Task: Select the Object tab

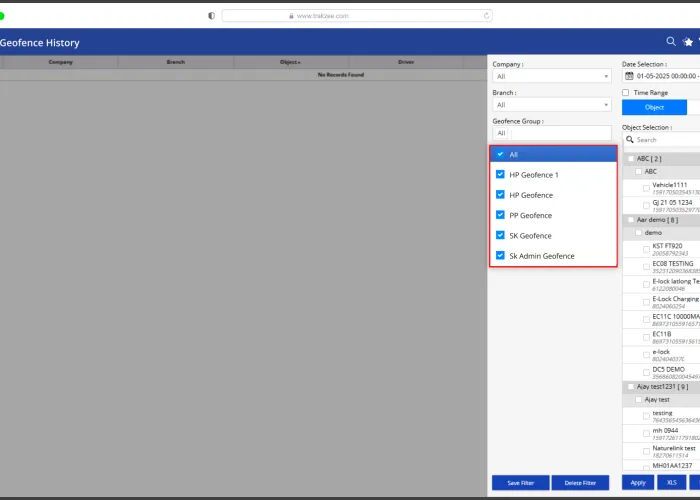Action: click(x=654, y=107)
